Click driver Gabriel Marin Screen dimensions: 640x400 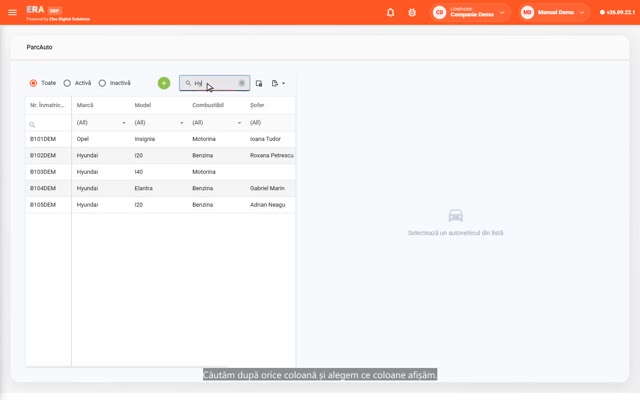(267, 188)
